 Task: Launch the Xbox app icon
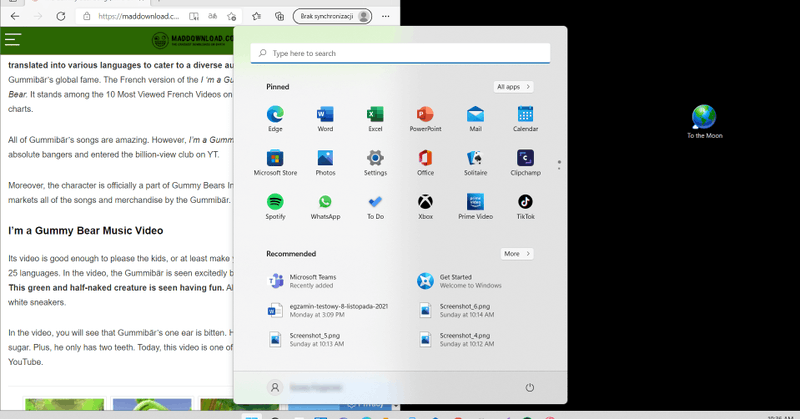pyautogui.click(x=425, y=207)
